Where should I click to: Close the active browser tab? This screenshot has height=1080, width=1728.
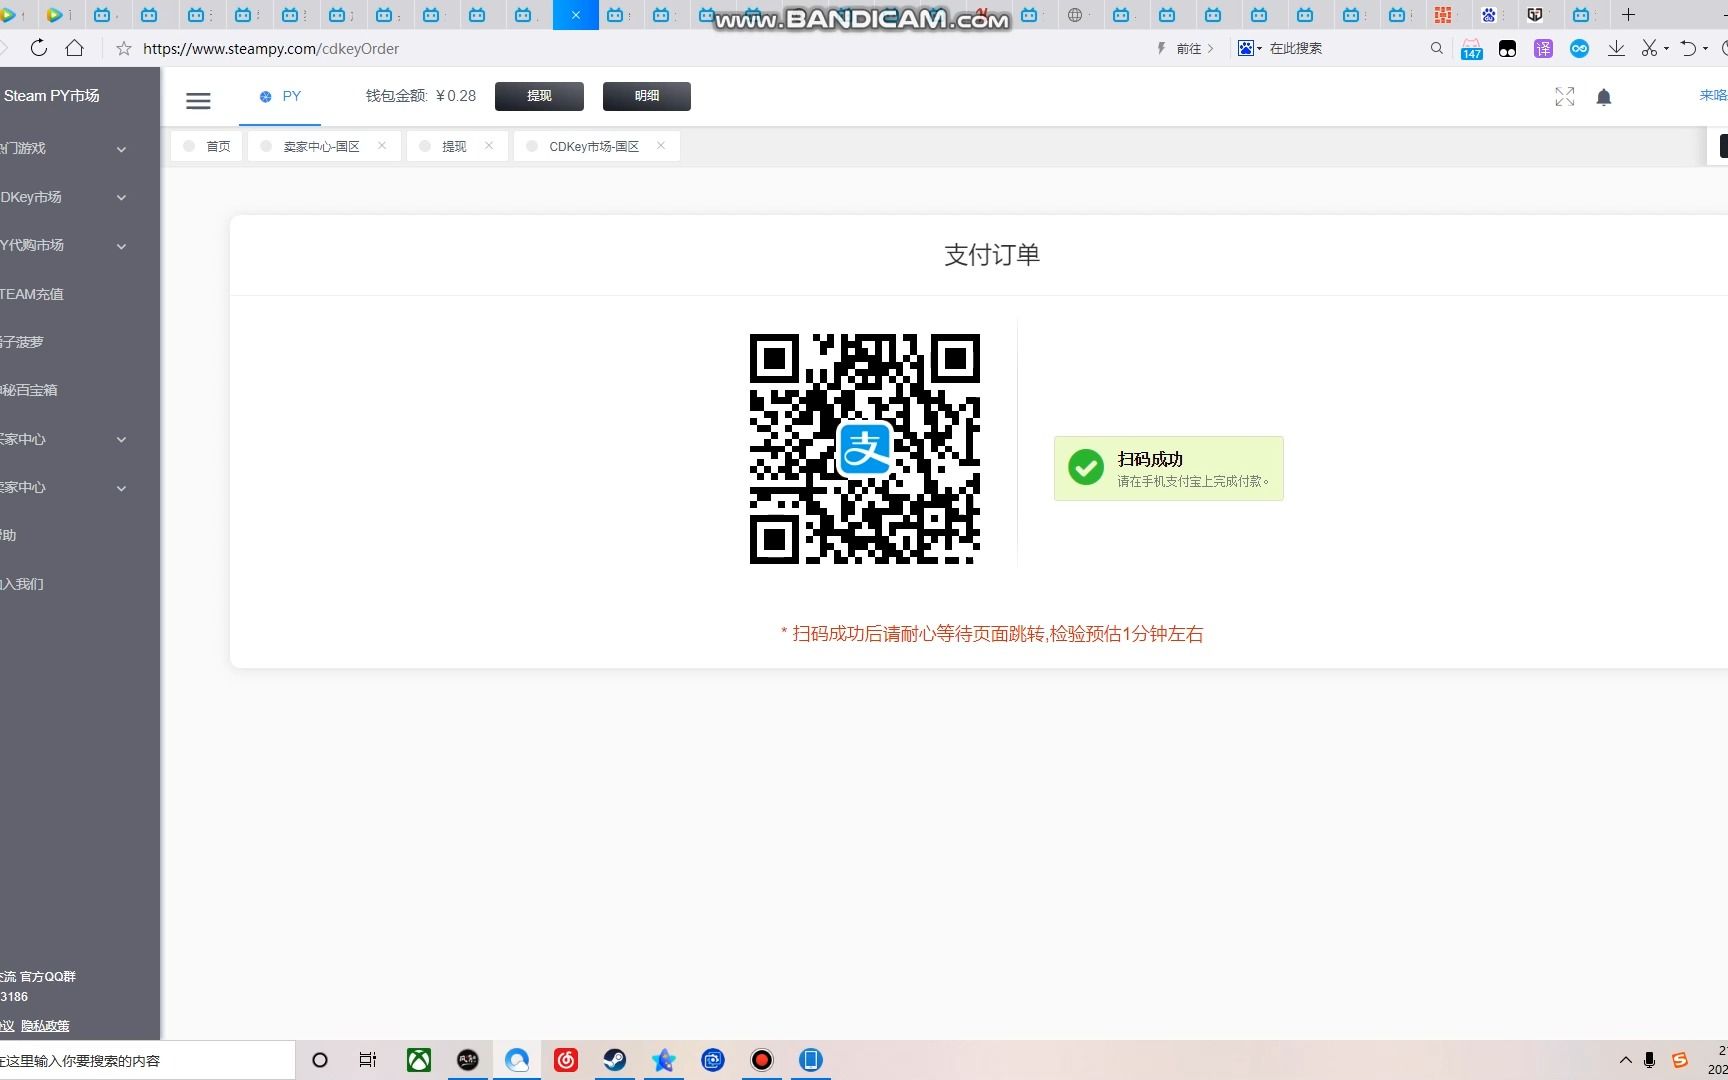(576, 15)
